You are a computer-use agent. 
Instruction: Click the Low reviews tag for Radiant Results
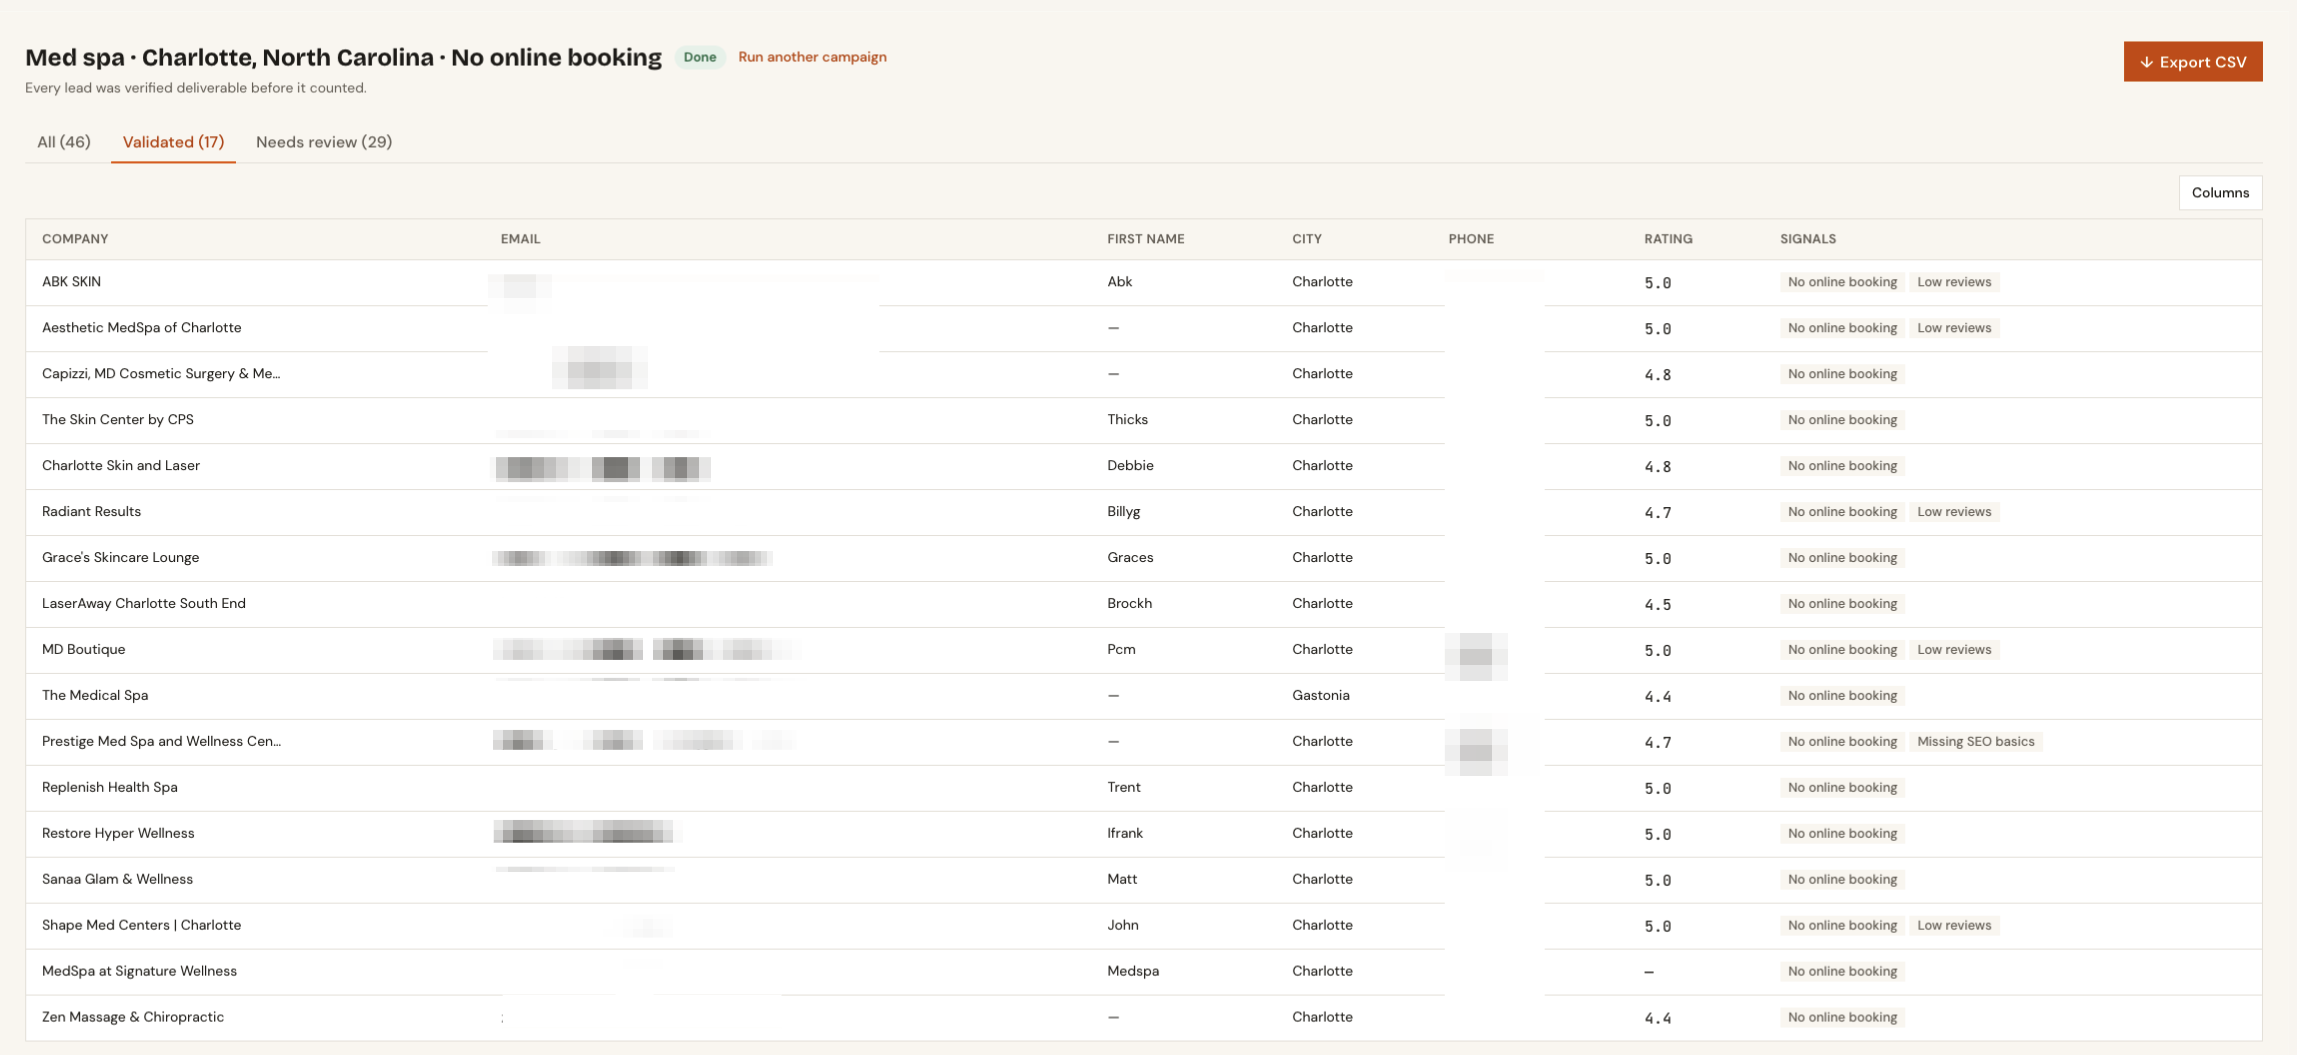[x=1954, y=512]
